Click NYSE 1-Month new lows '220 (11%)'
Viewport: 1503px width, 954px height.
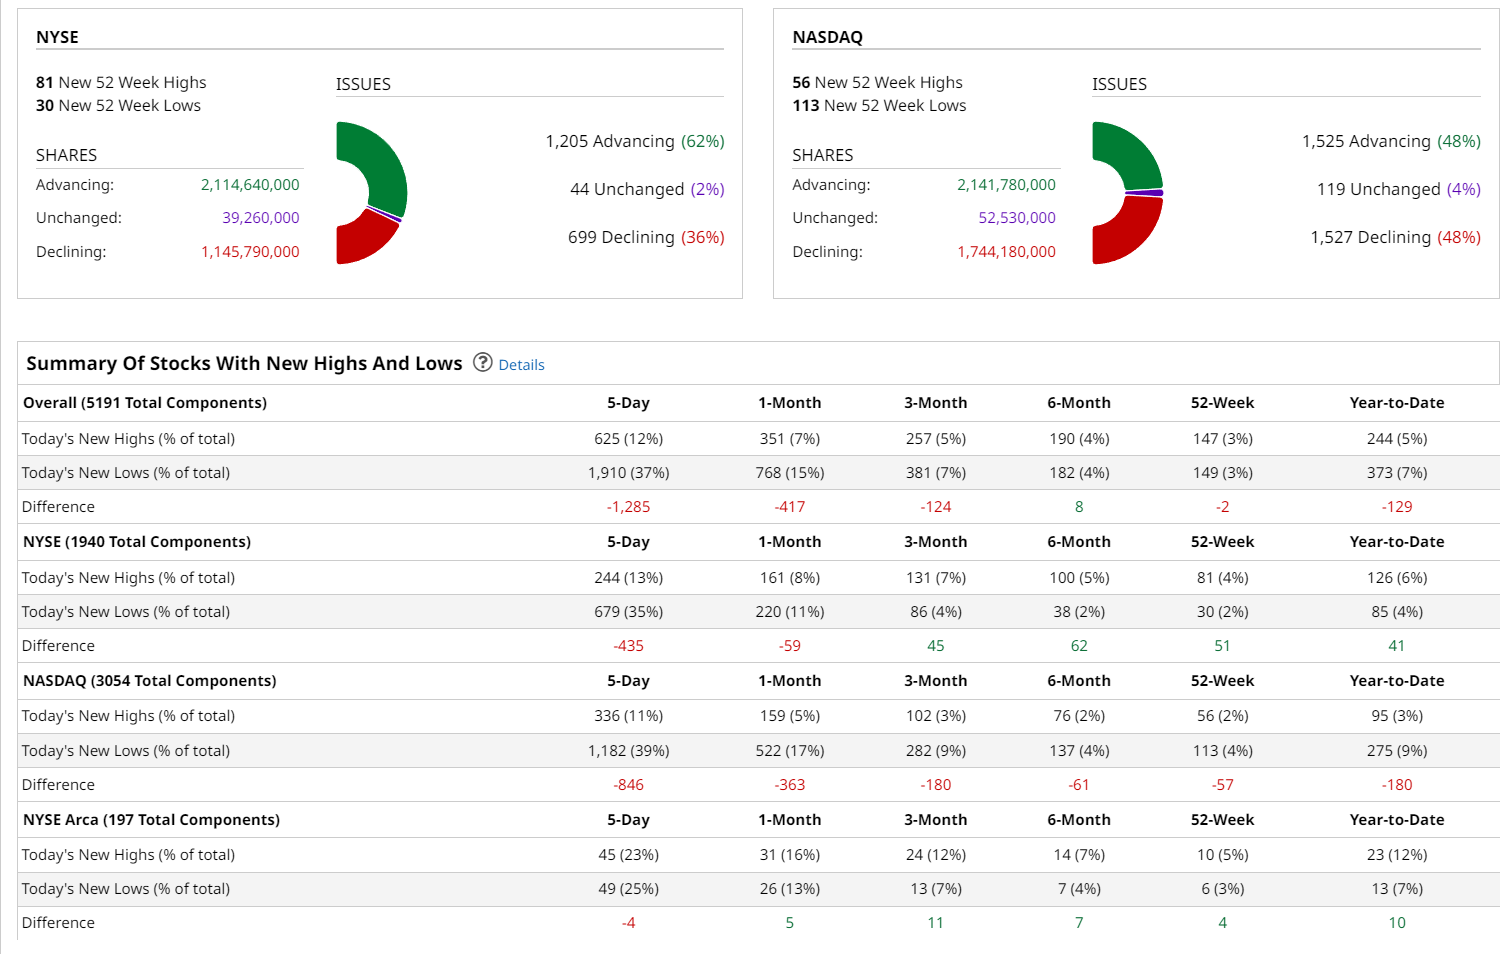tap(790, 612)
